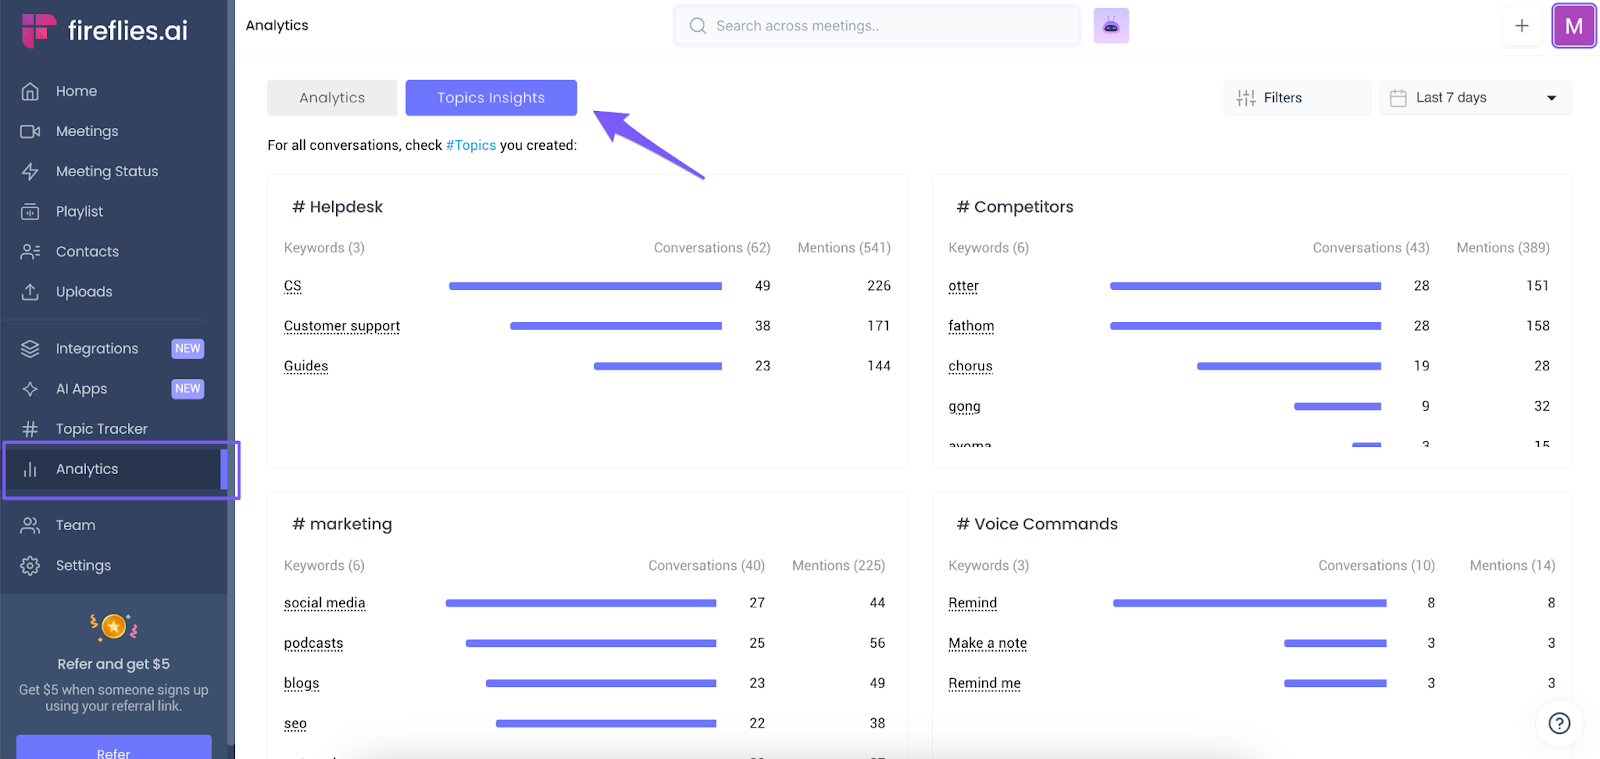Viewport: 1600px width, 759px height.
Task: Click the Refer and get $5 text
Action: point(114,664)
